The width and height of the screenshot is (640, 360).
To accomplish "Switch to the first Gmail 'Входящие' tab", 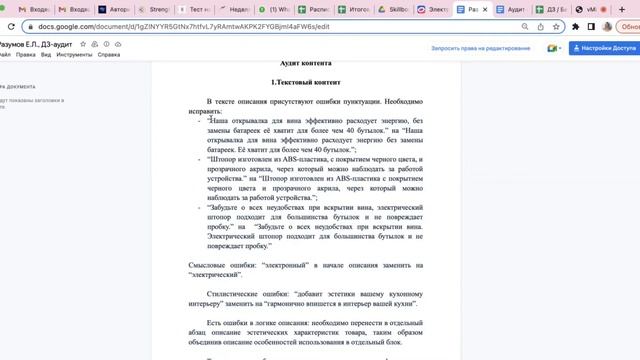I will tap(34, 9).
